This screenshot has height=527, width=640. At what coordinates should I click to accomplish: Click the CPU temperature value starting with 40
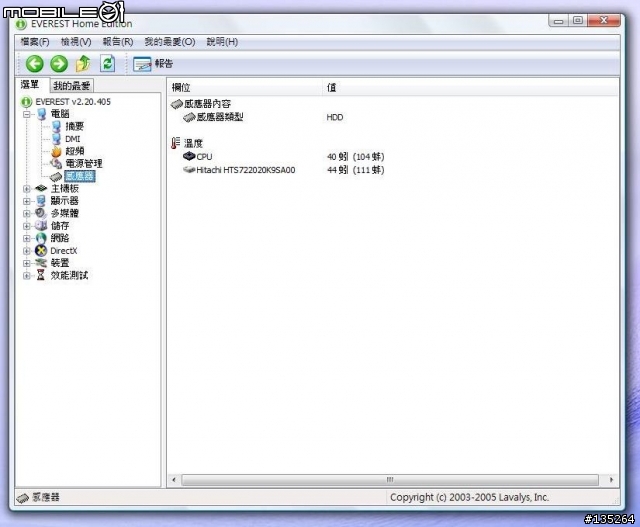[356, 157]
